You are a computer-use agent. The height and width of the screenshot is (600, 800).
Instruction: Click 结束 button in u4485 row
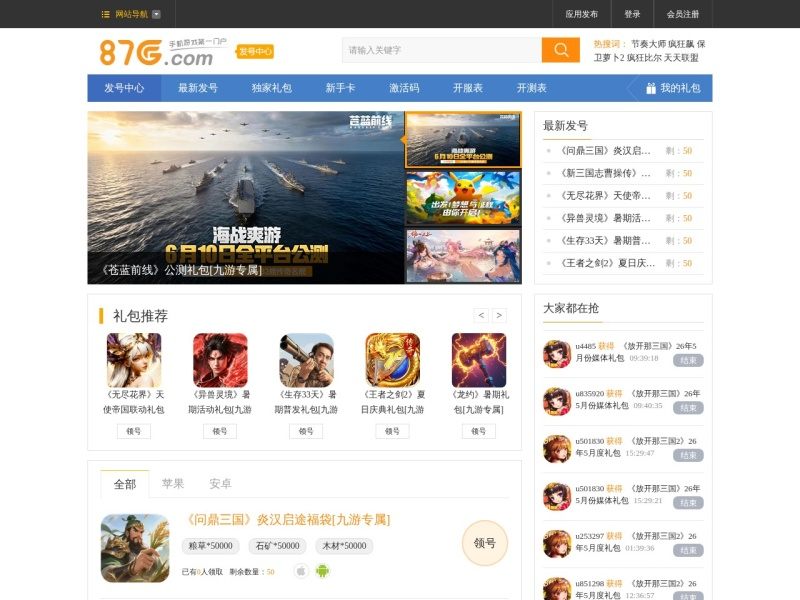[688, 360]
